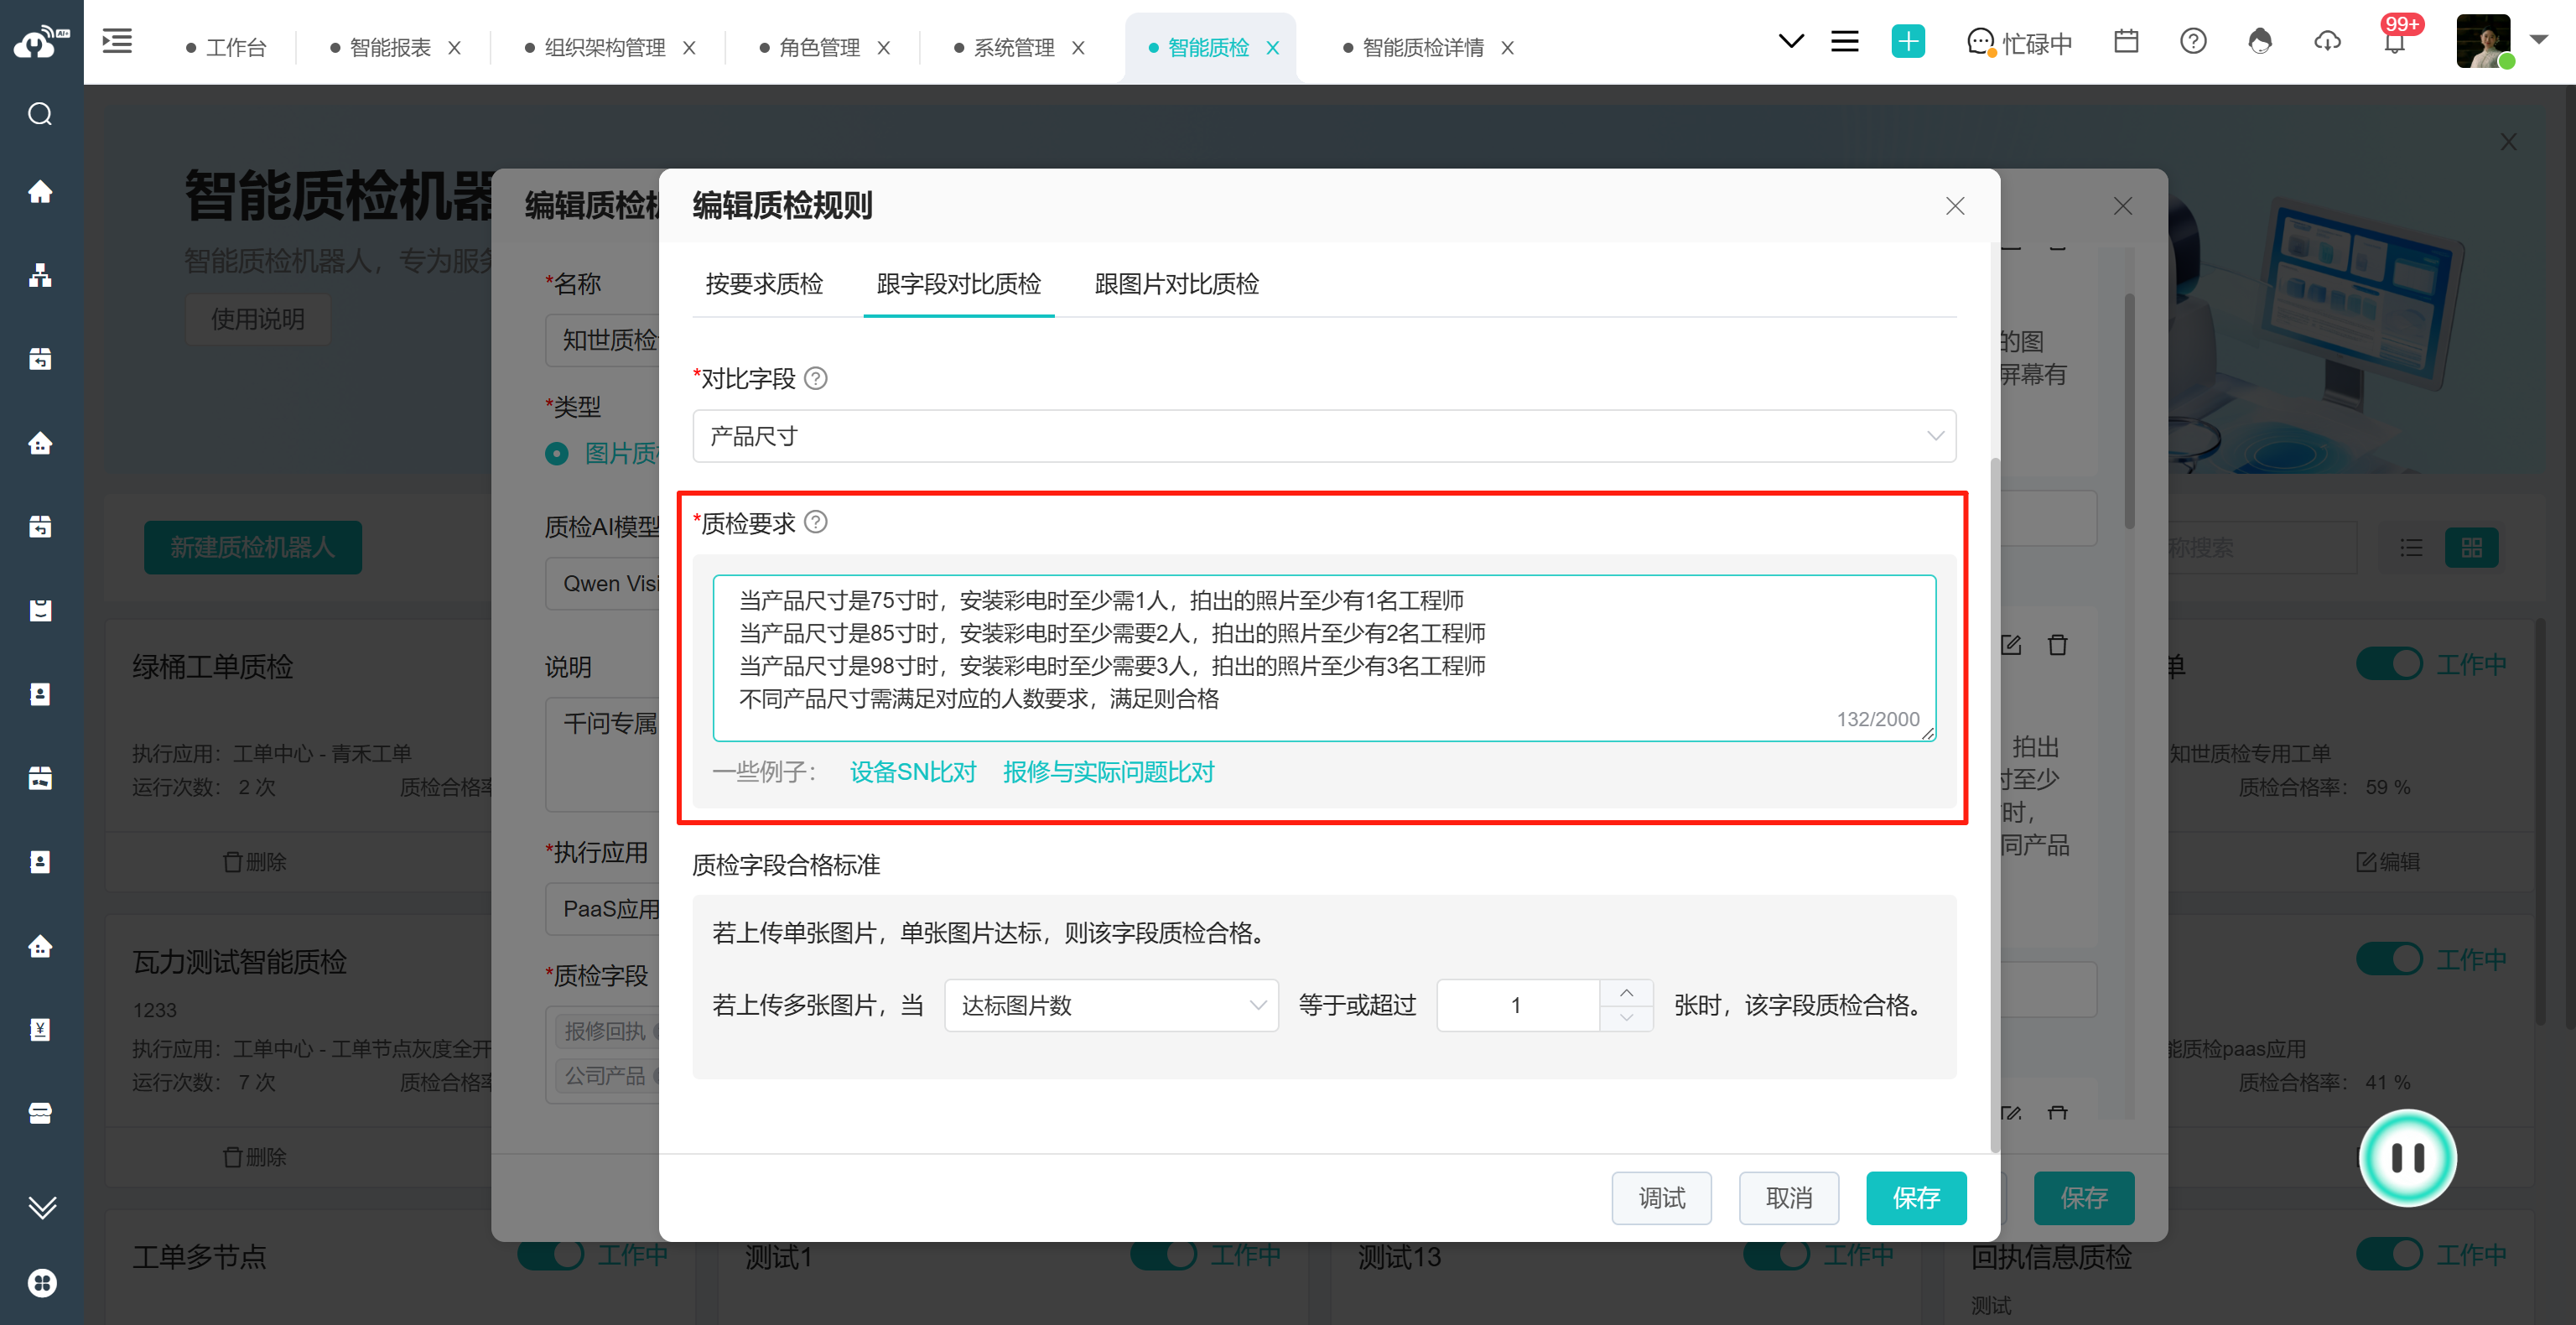The height and width of the screenshot is (1325, 2576).
Task: Open the 忙碌中 status selector
Action: point(2021,44)
